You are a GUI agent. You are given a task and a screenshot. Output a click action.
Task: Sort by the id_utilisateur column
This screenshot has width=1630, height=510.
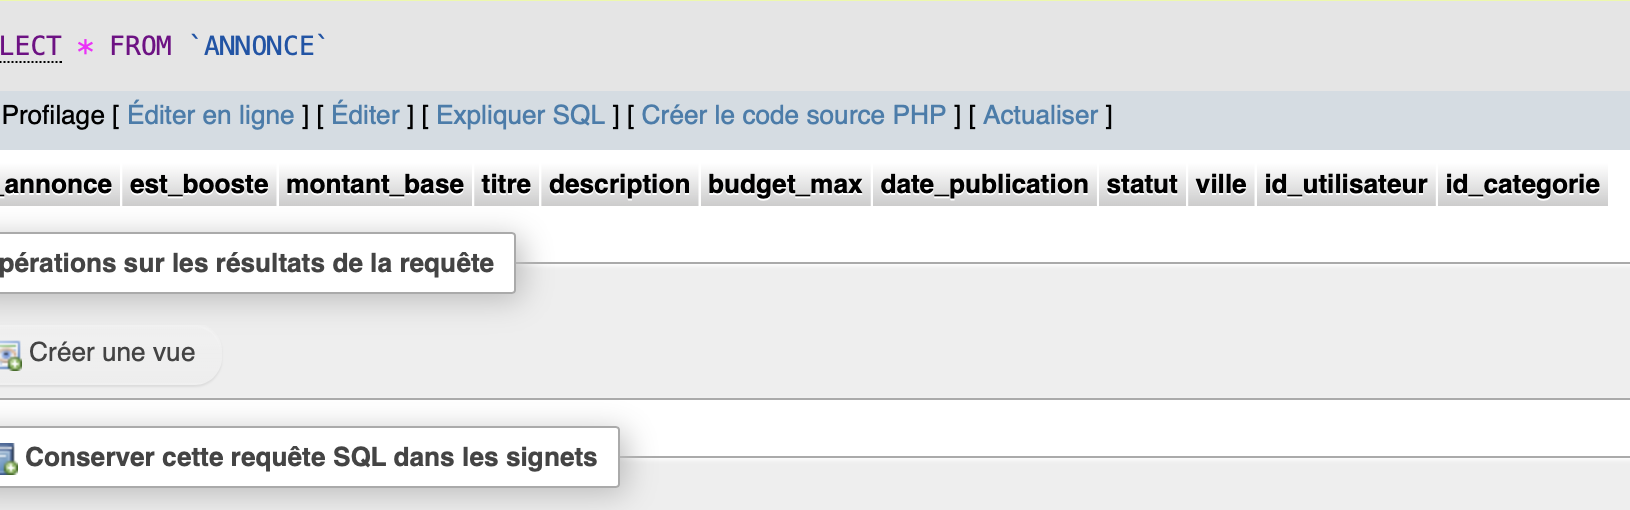point(1345,185)
